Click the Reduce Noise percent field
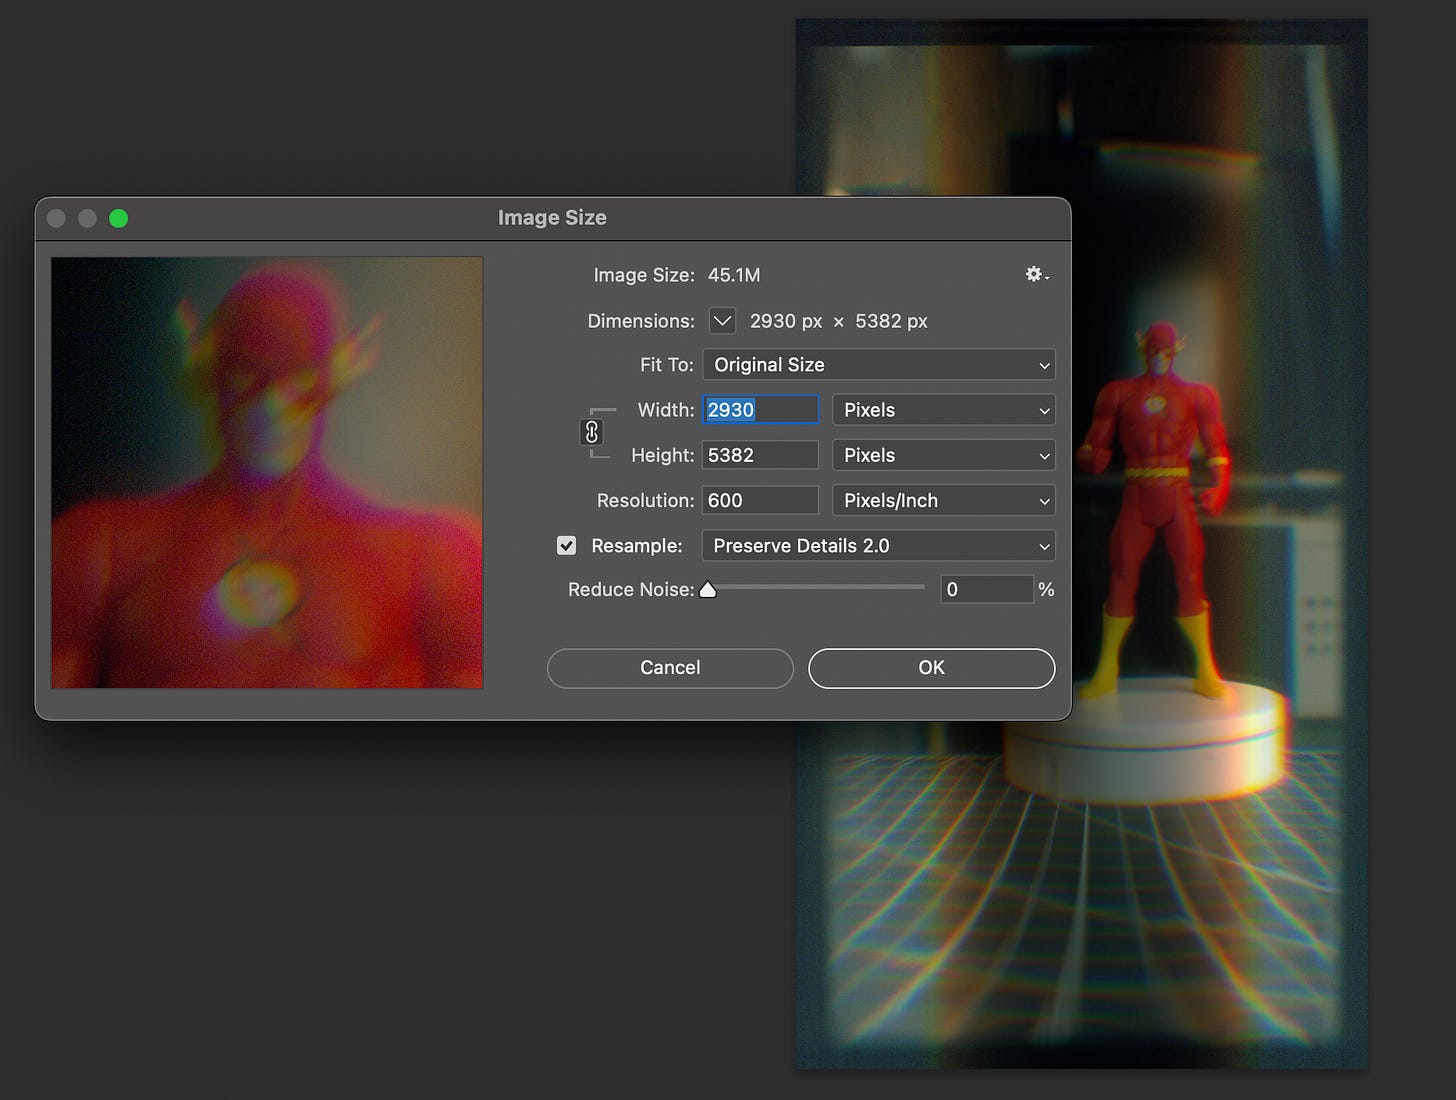 point(987,589)
